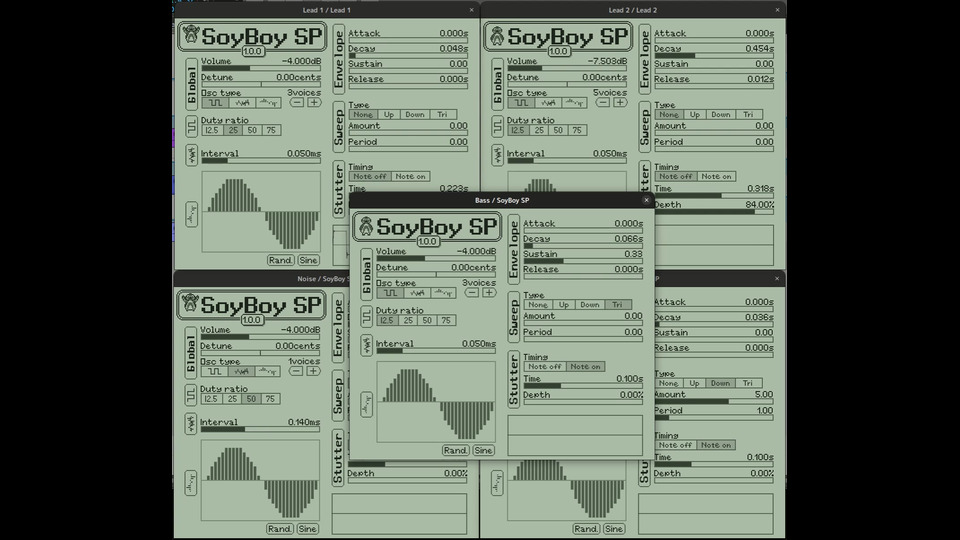Set duty ratio 25 in Lead 1 window
The width and height of the screenshot is (960, 540).
click(x=233, y=130)
